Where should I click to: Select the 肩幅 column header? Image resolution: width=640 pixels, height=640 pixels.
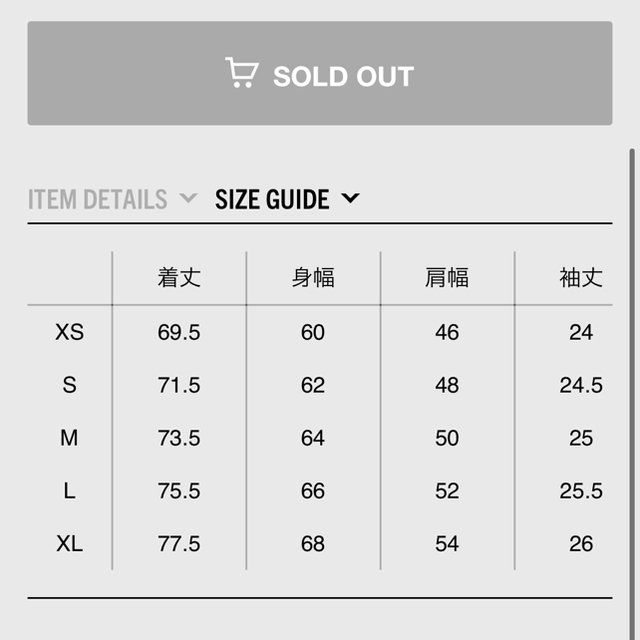[447, 278]
